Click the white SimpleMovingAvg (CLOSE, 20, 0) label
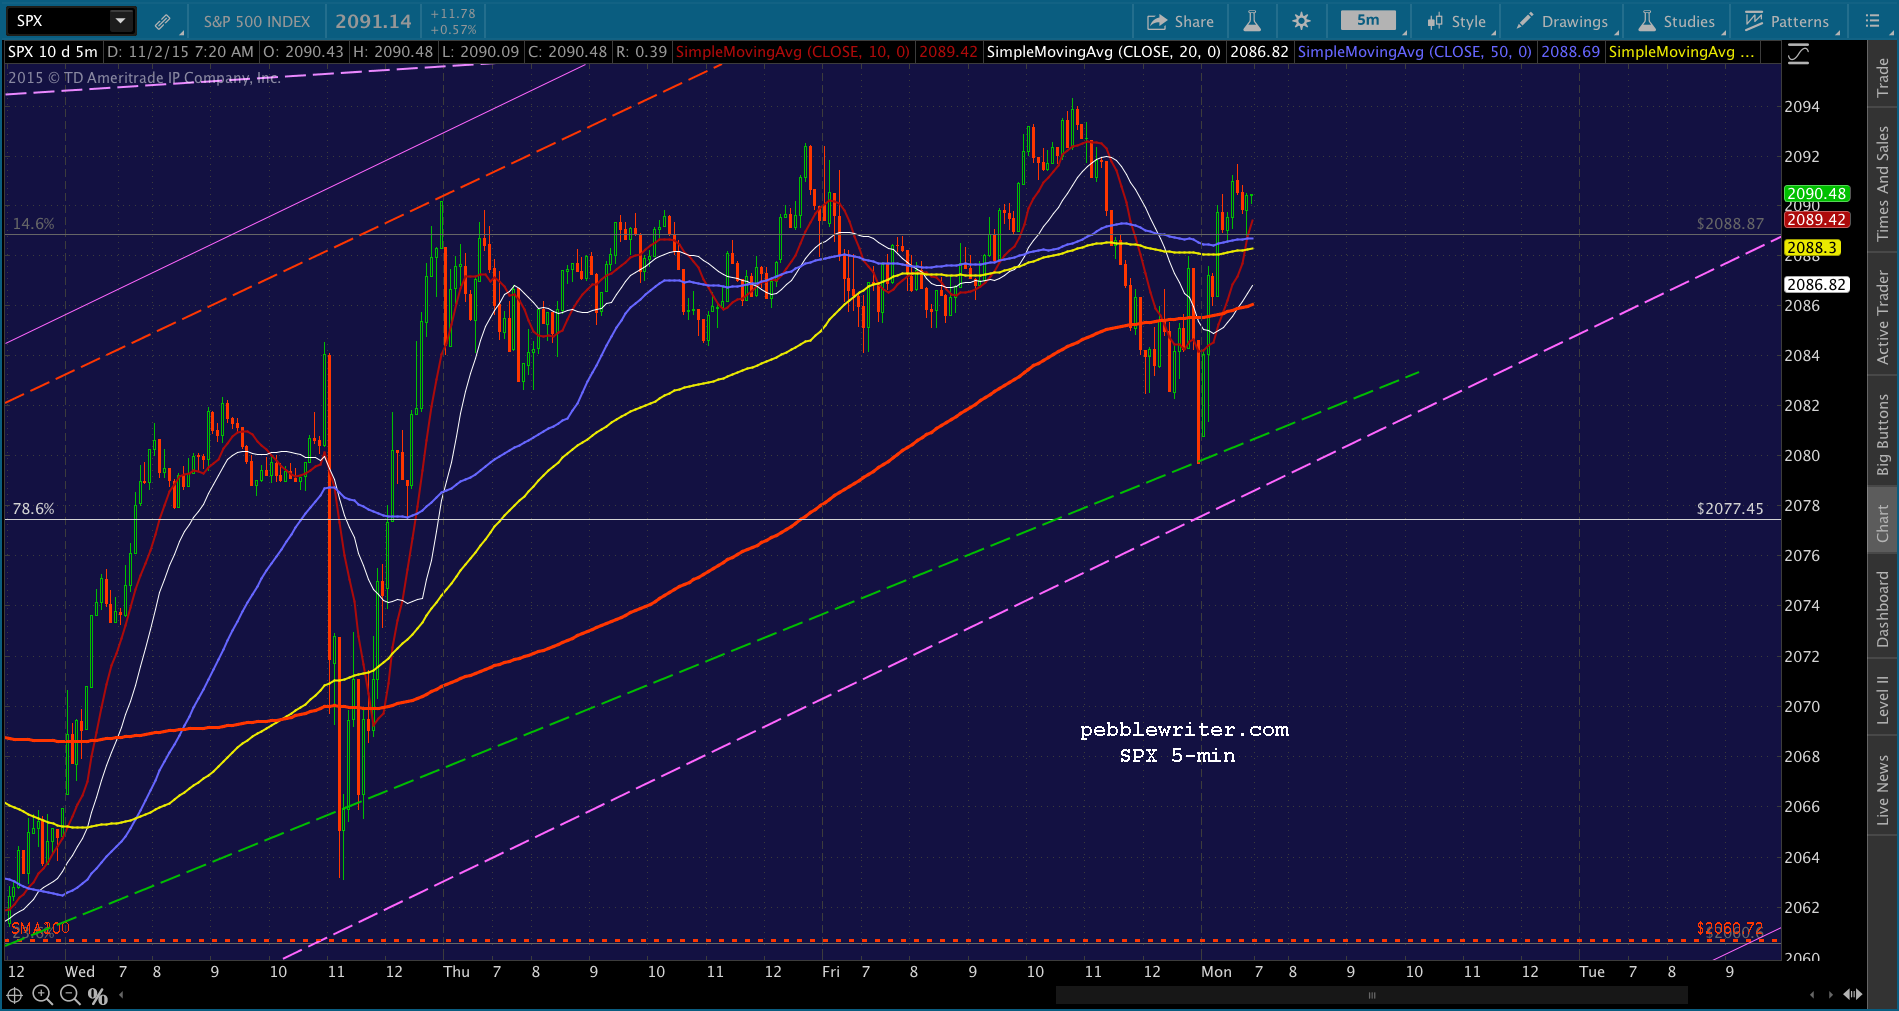This screenshot has width=1899, height=1011. click(x=1104, y=52)
